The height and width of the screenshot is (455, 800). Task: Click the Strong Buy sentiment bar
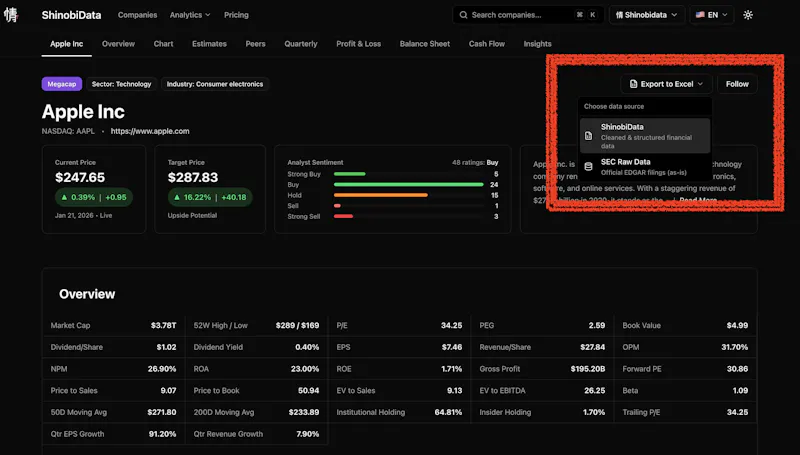point(350,174)
